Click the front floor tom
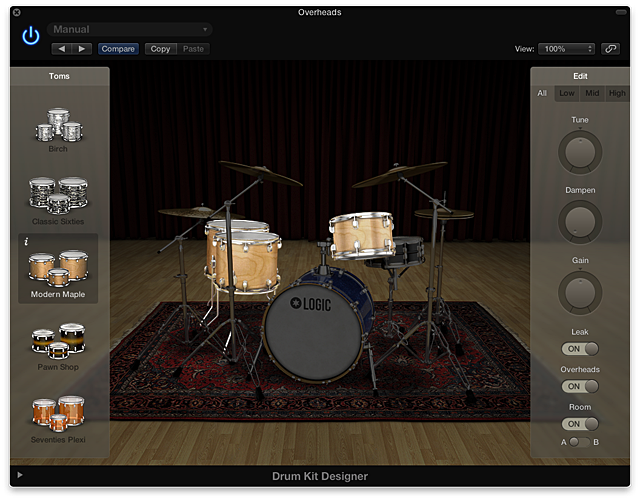Screen dimensions: 640x500 248,263
